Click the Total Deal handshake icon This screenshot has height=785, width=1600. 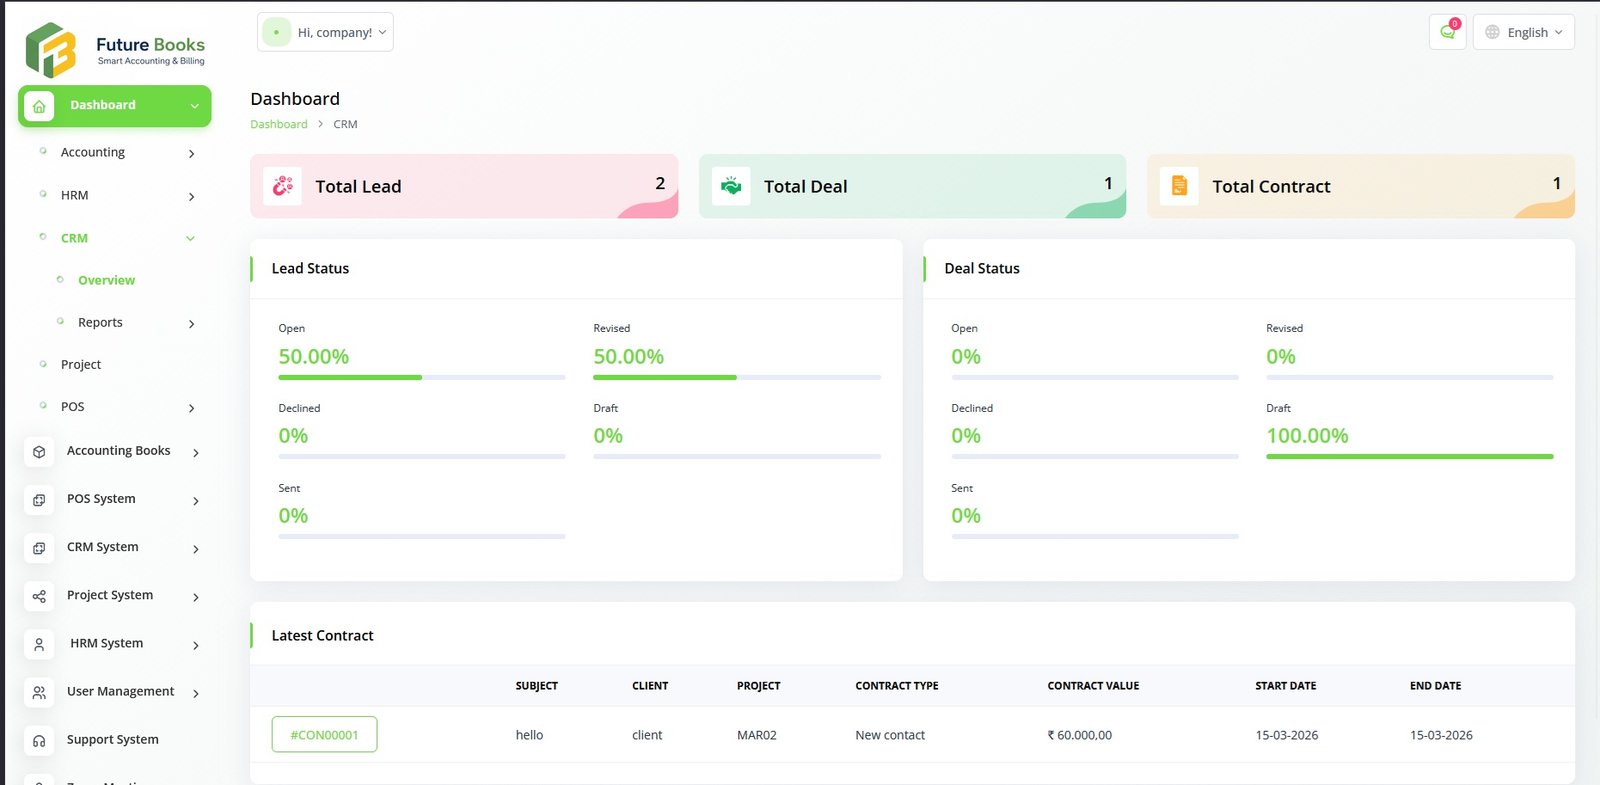coord(731,186)
